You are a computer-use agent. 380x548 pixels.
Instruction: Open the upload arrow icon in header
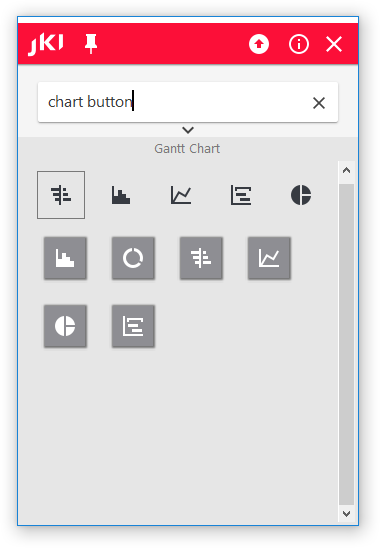(259, 44)
